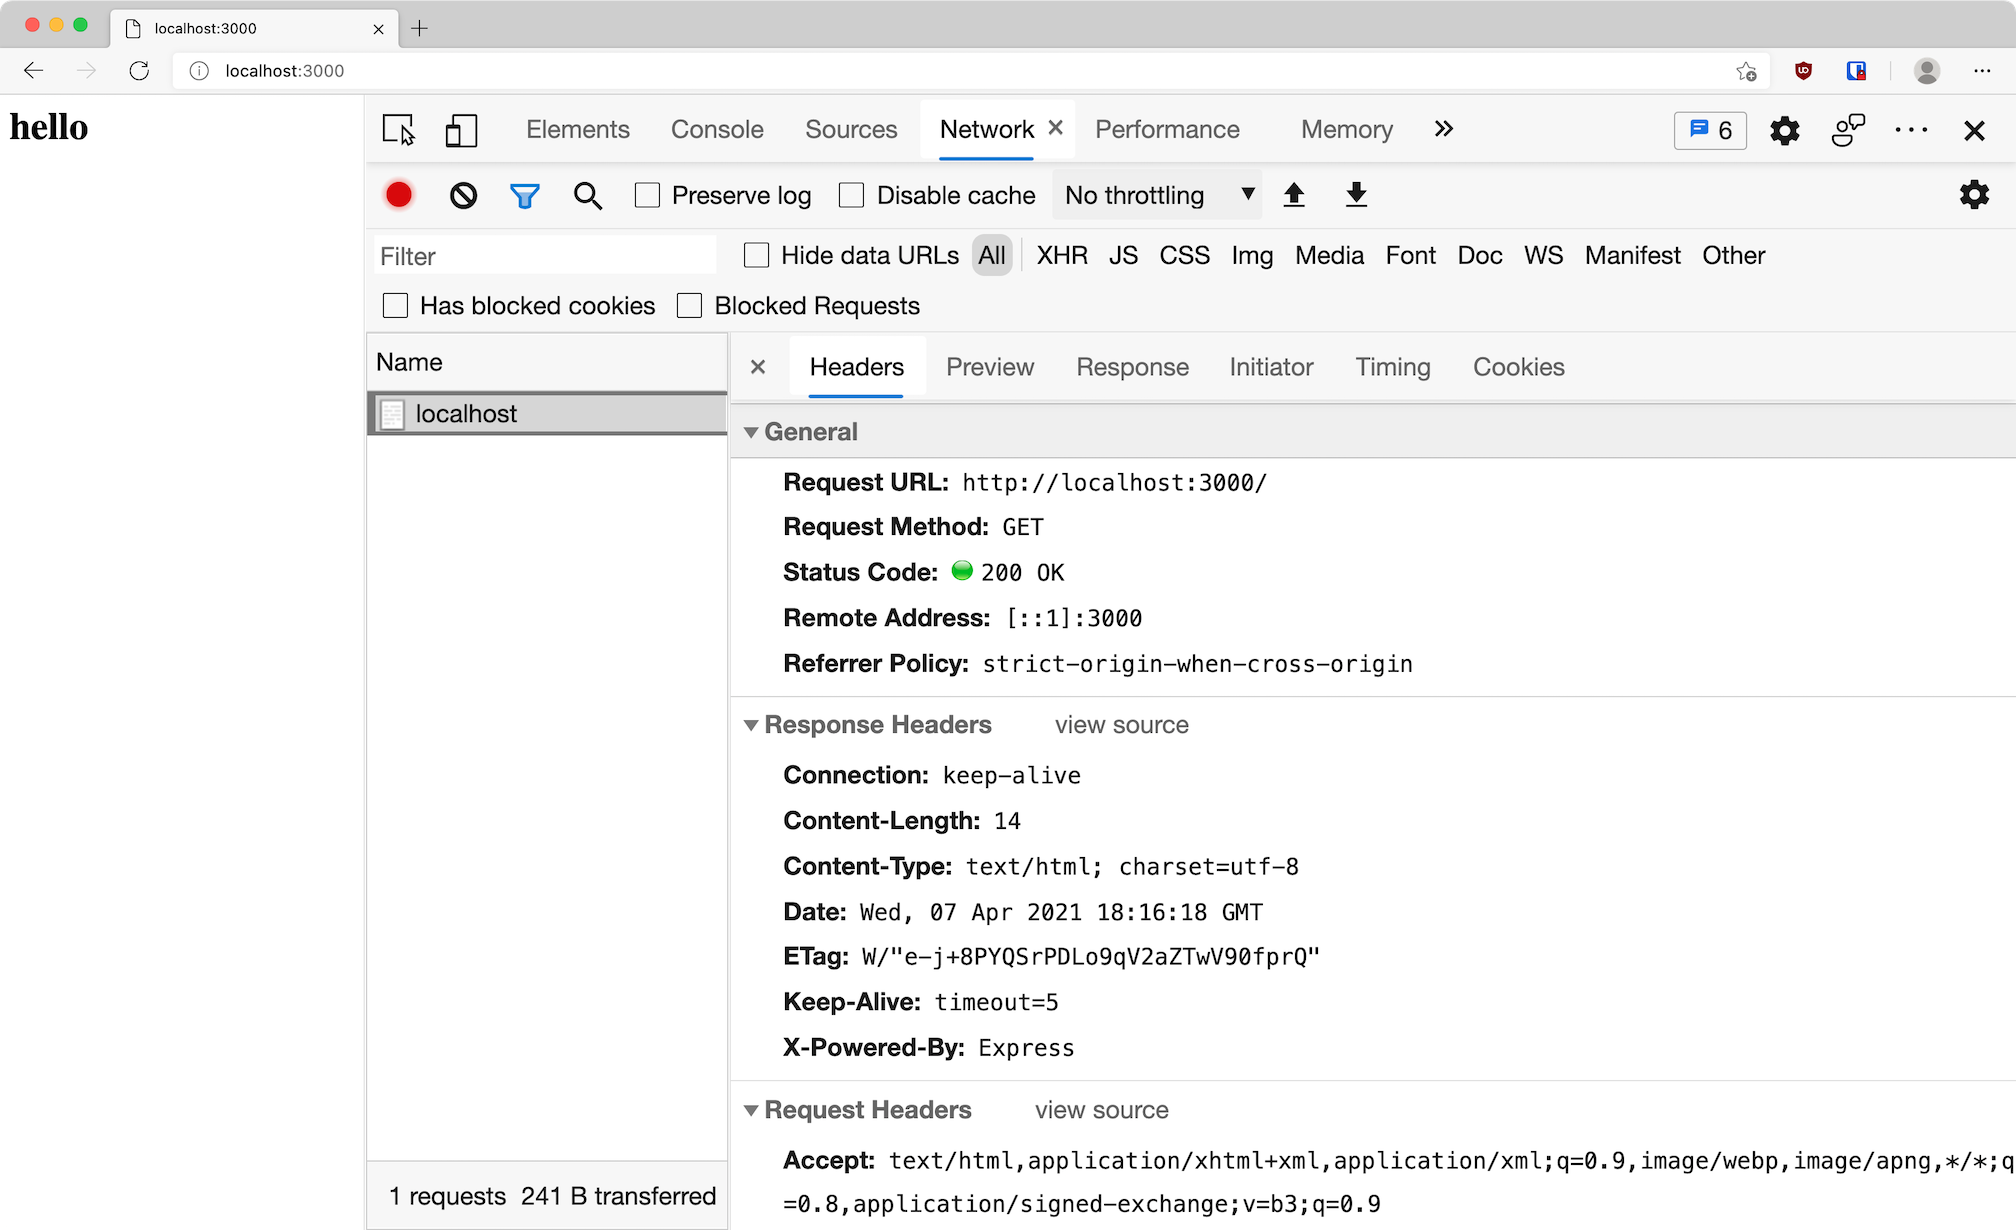
Task: Open Network panel settings gear
Action: [1974, 195]
